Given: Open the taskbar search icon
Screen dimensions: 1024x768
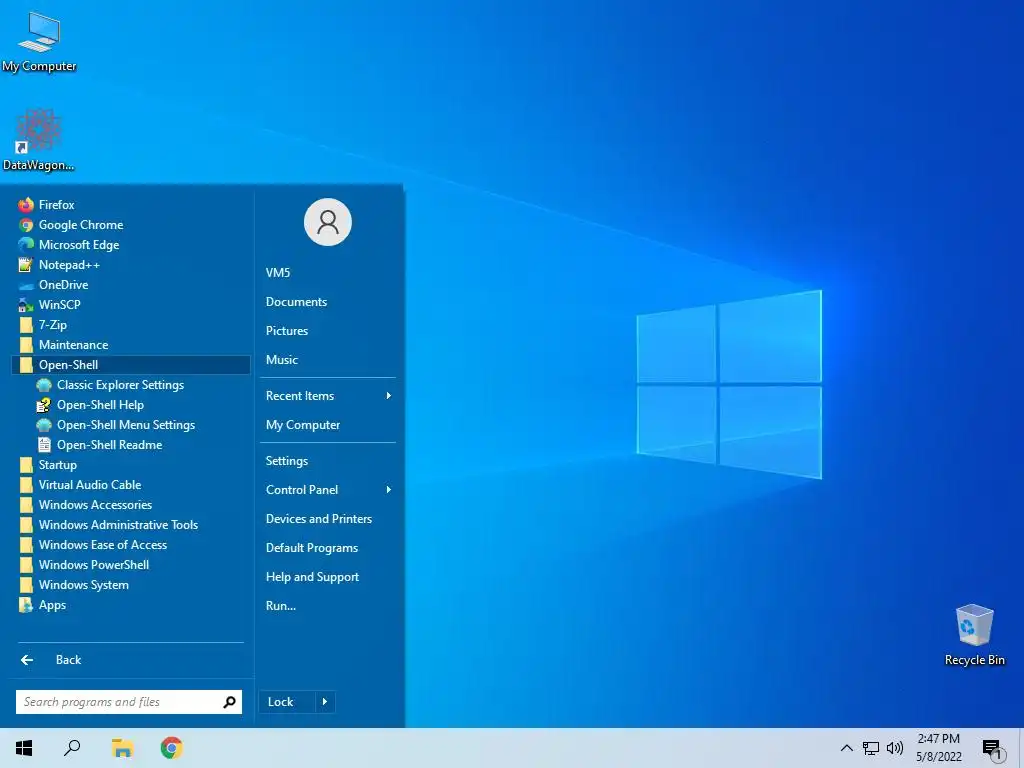Looking at the screenshot, I should point(72,748).
